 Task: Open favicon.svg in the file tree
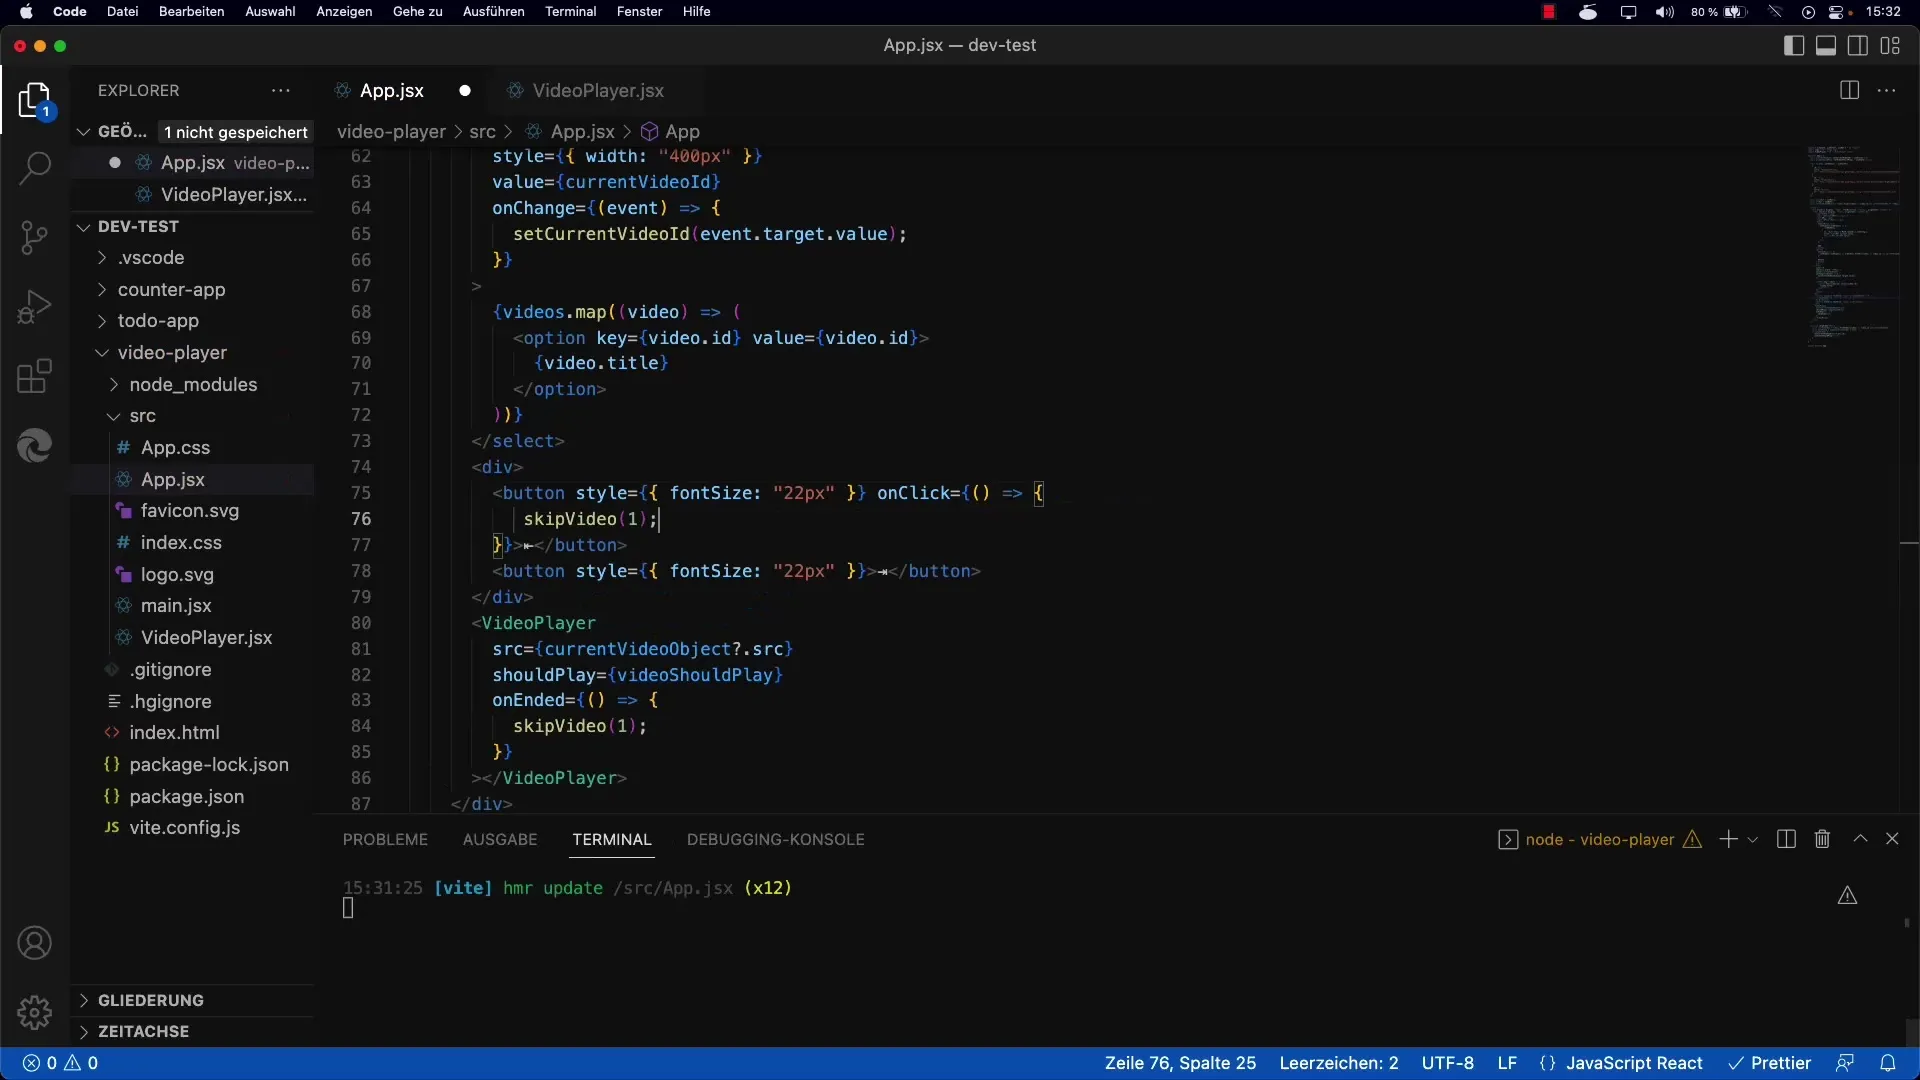coord(189,511)
